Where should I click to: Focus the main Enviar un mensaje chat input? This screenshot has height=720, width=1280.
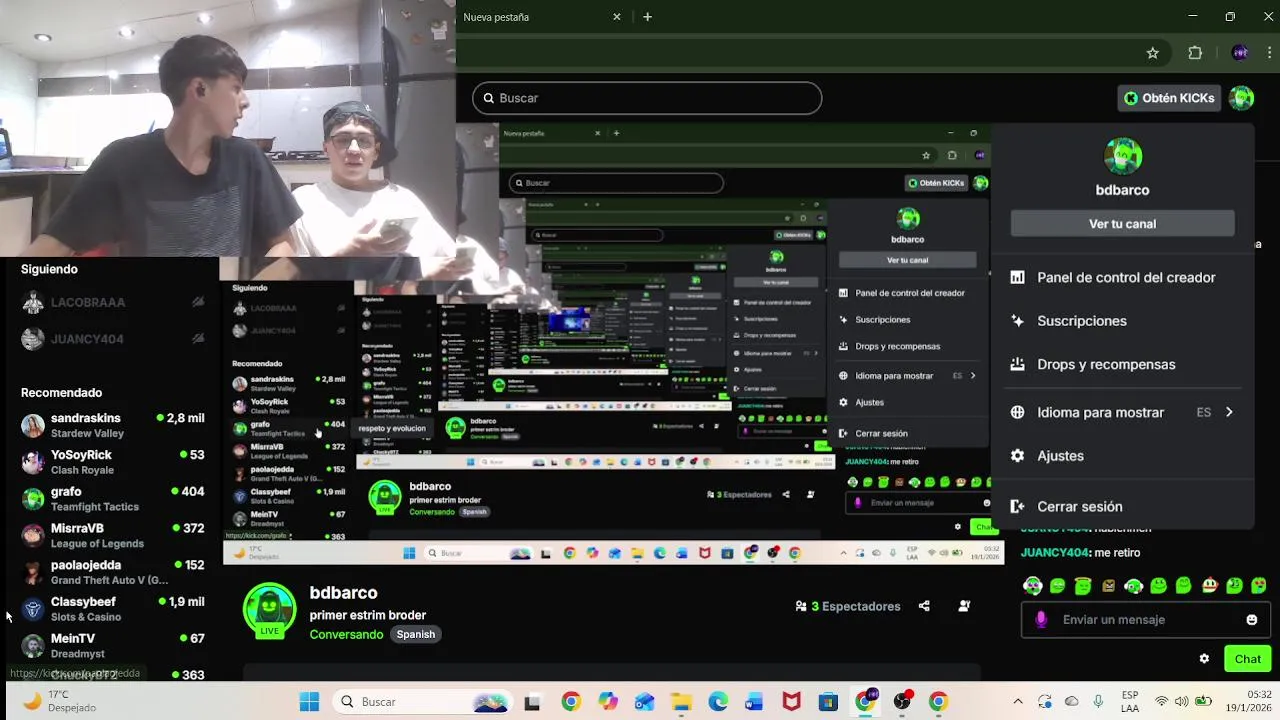tap(1145, 620)
